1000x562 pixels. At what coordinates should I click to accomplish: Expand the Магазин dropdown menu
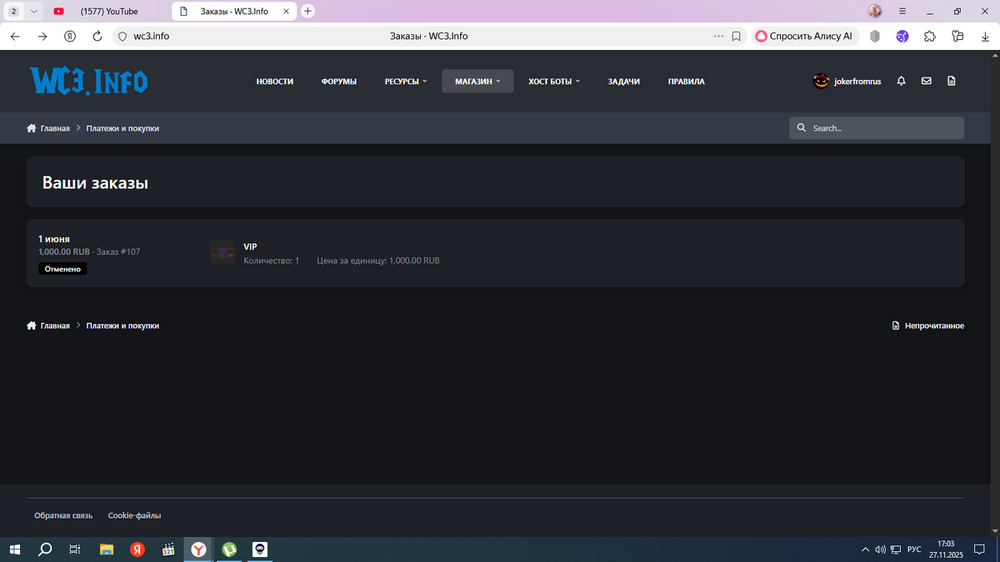click(477, 81)
